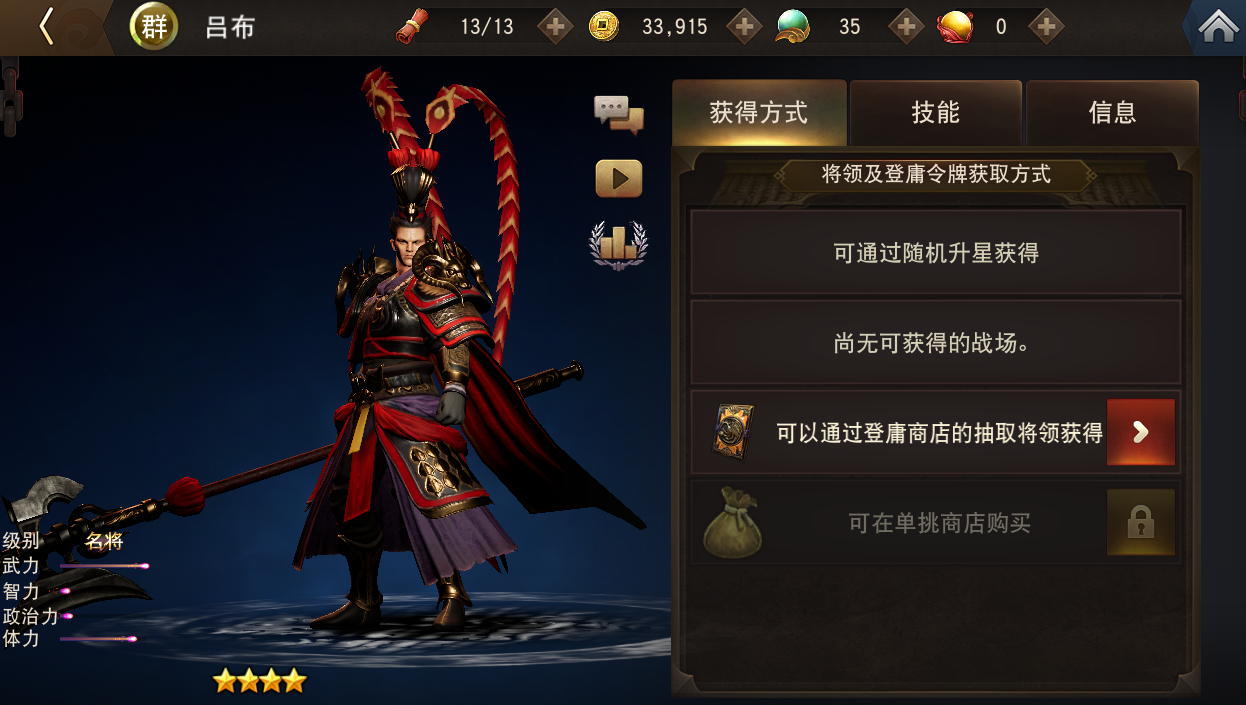This screenshot has width=1246, height=705.
Task: Tap the 登庸 card icon
Action: (733, 432)
